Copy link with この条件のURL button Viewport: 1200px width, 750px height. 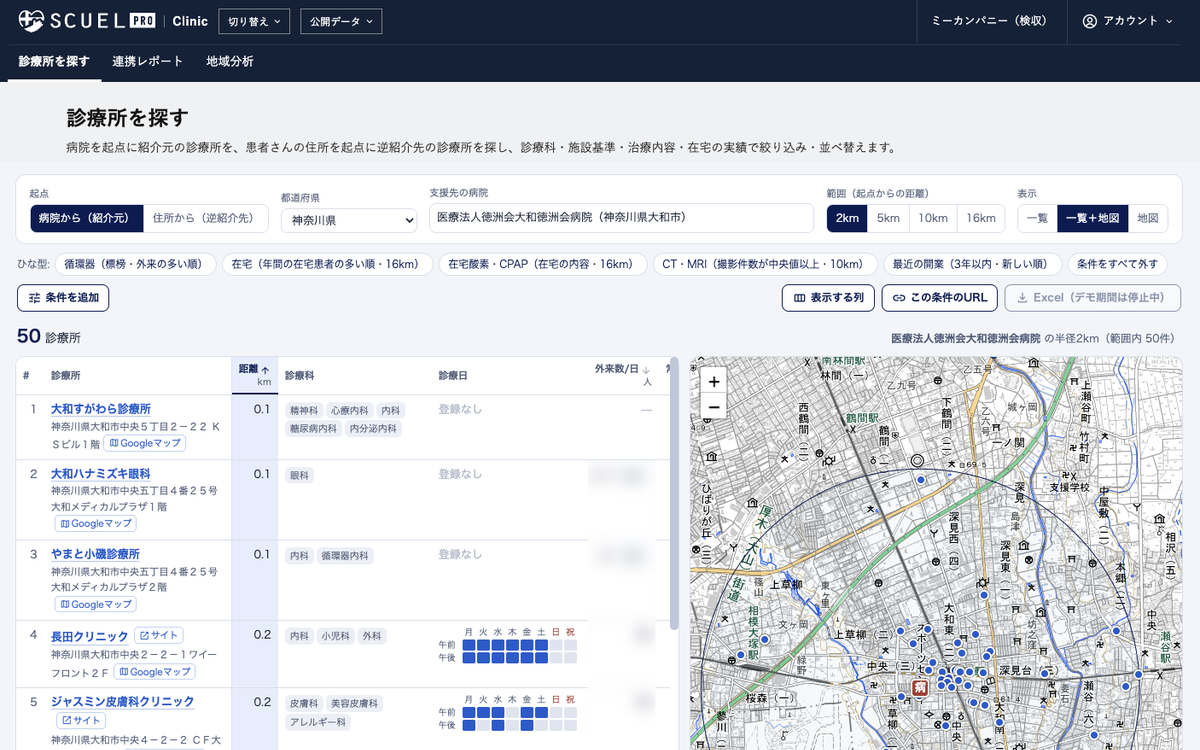[x=940, y=298]
